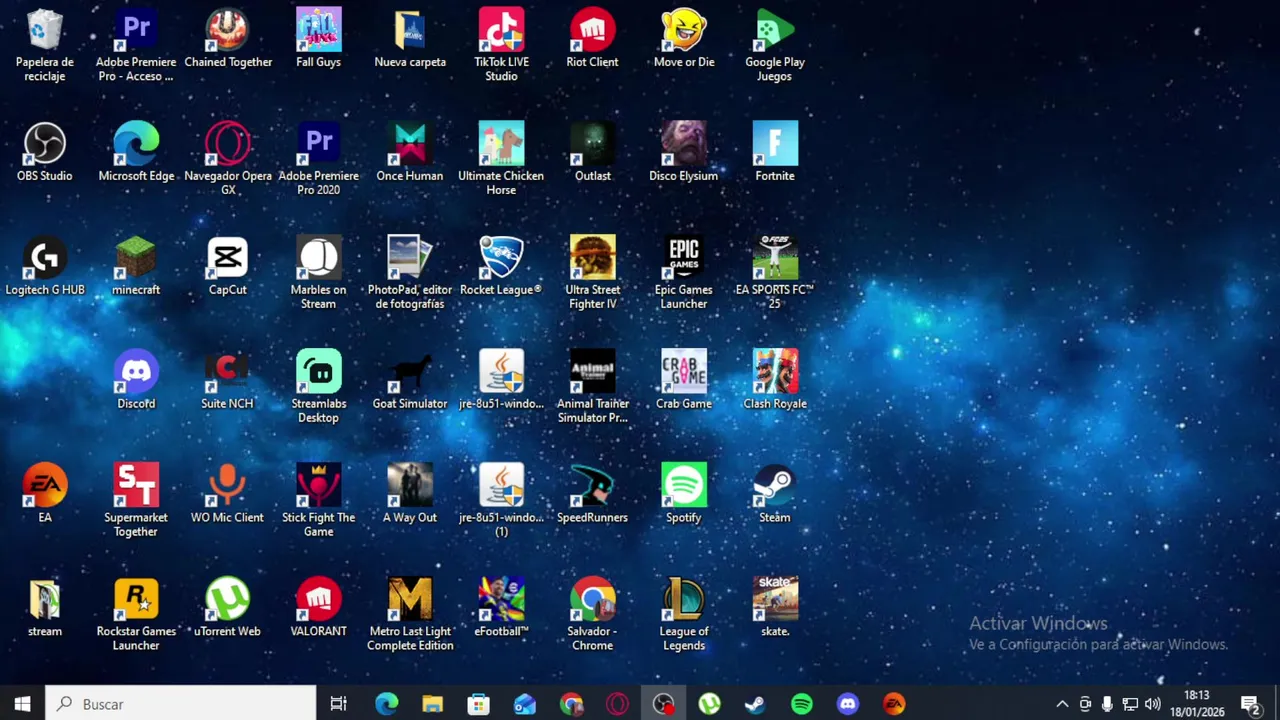This screenshot has width=1280, height=720.
Task: Open the notification center icon
Action: [1250, 704]
